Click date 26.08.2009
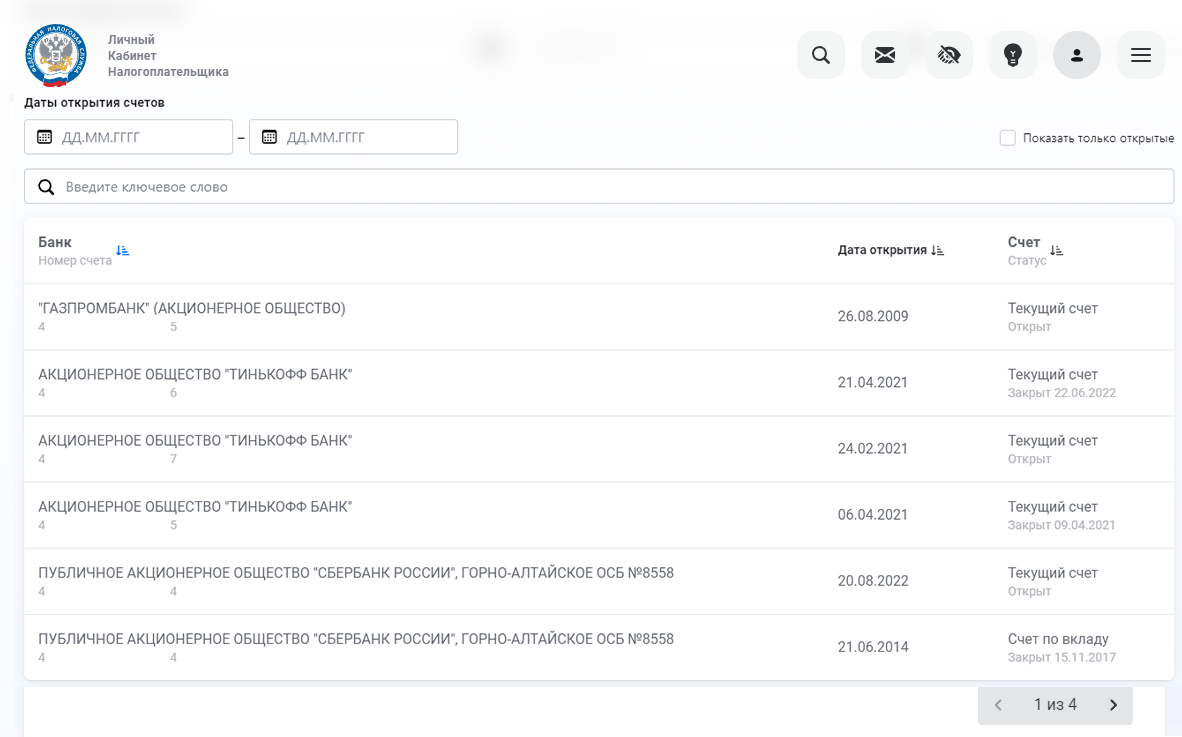 [x=873, y=317]
